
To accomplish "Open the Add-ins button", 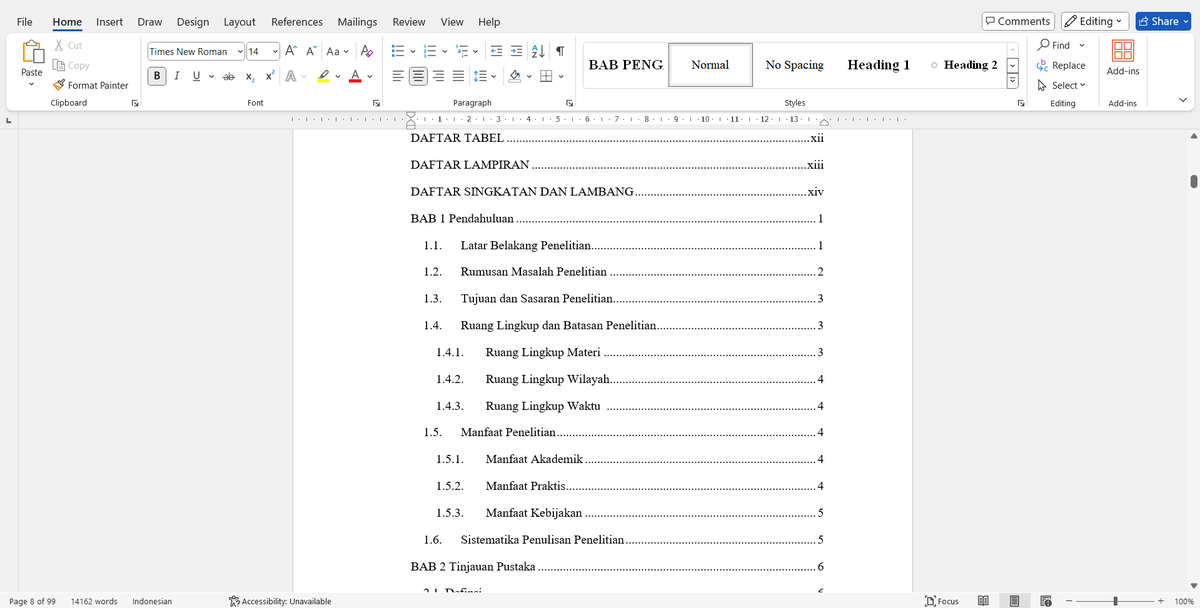I will [x=1122, y=58].
